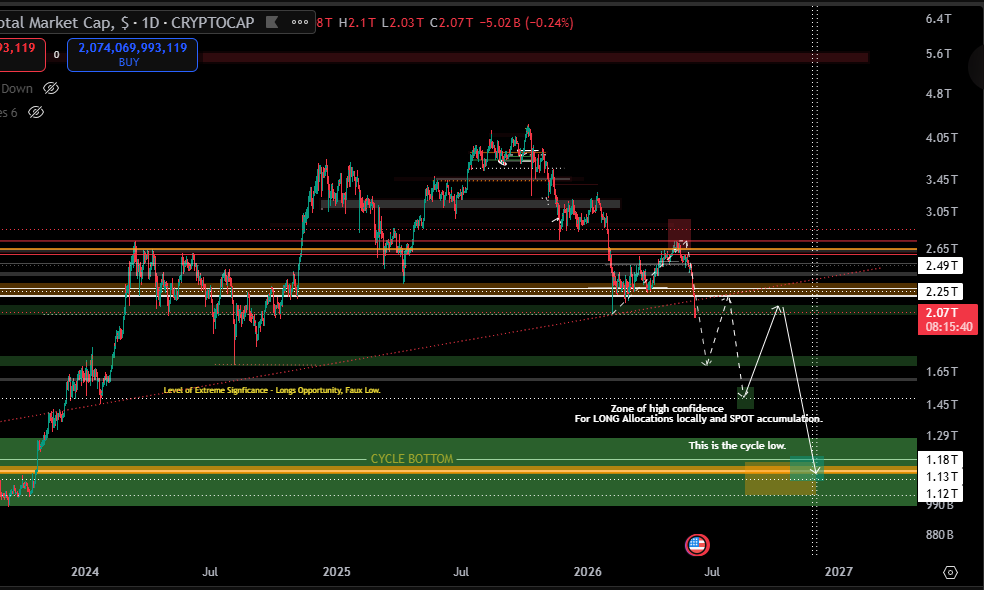Click the close value C2.07T in the header

tap(451, 23)
